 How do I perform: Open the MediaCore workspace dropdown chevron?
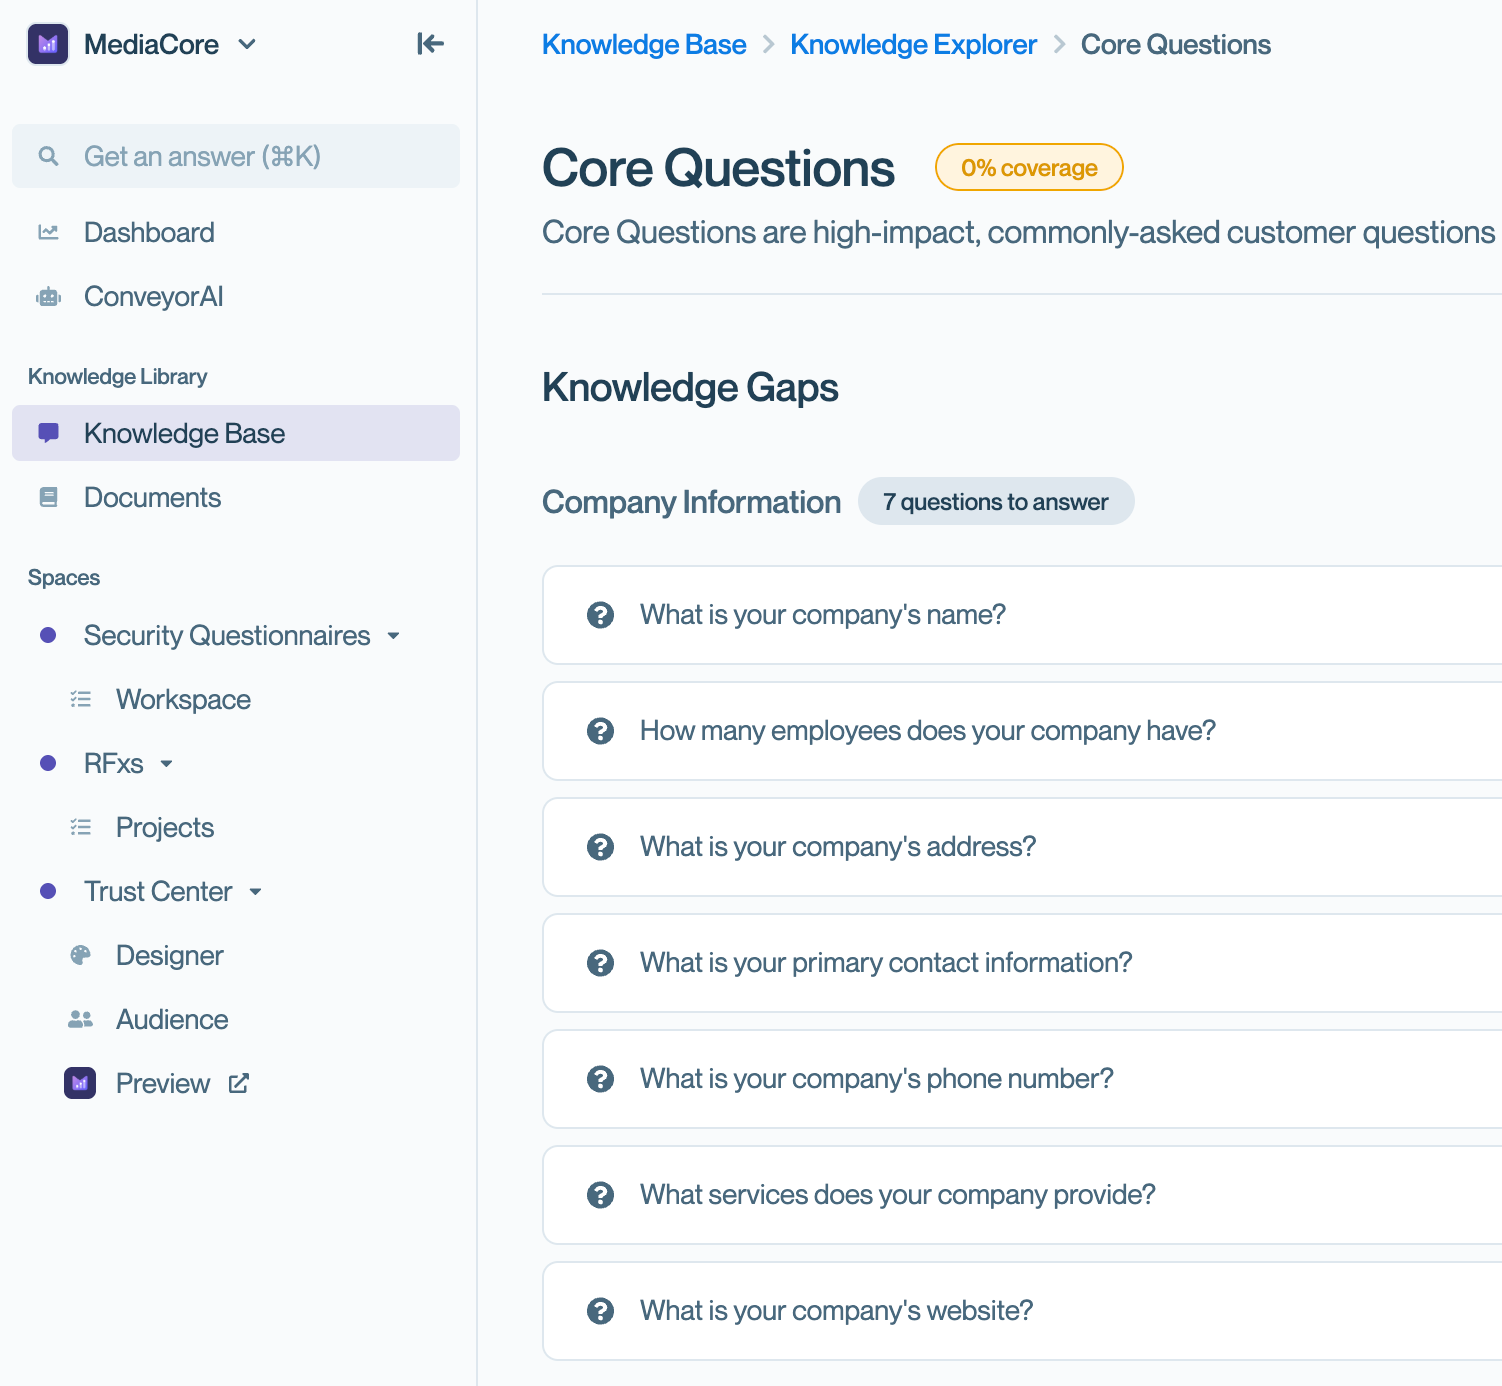tap(247, 44)
